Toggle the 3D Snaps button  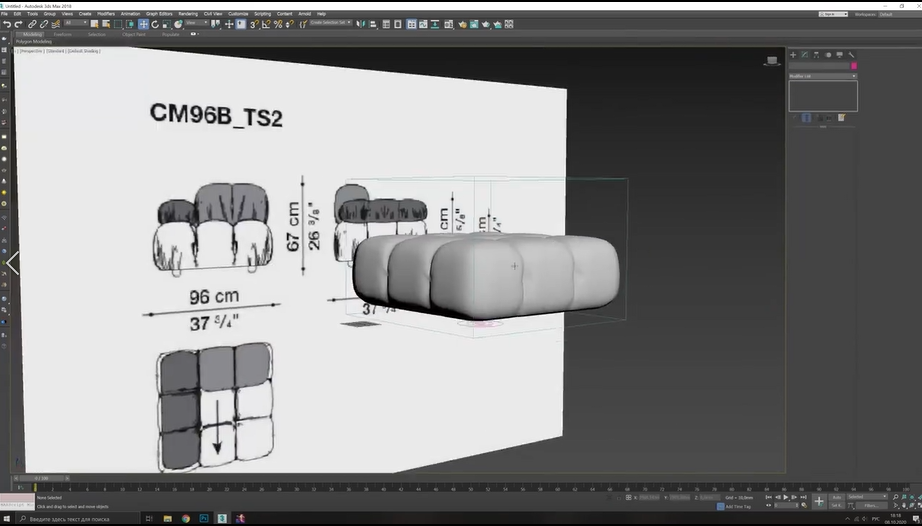coord(254,24)
